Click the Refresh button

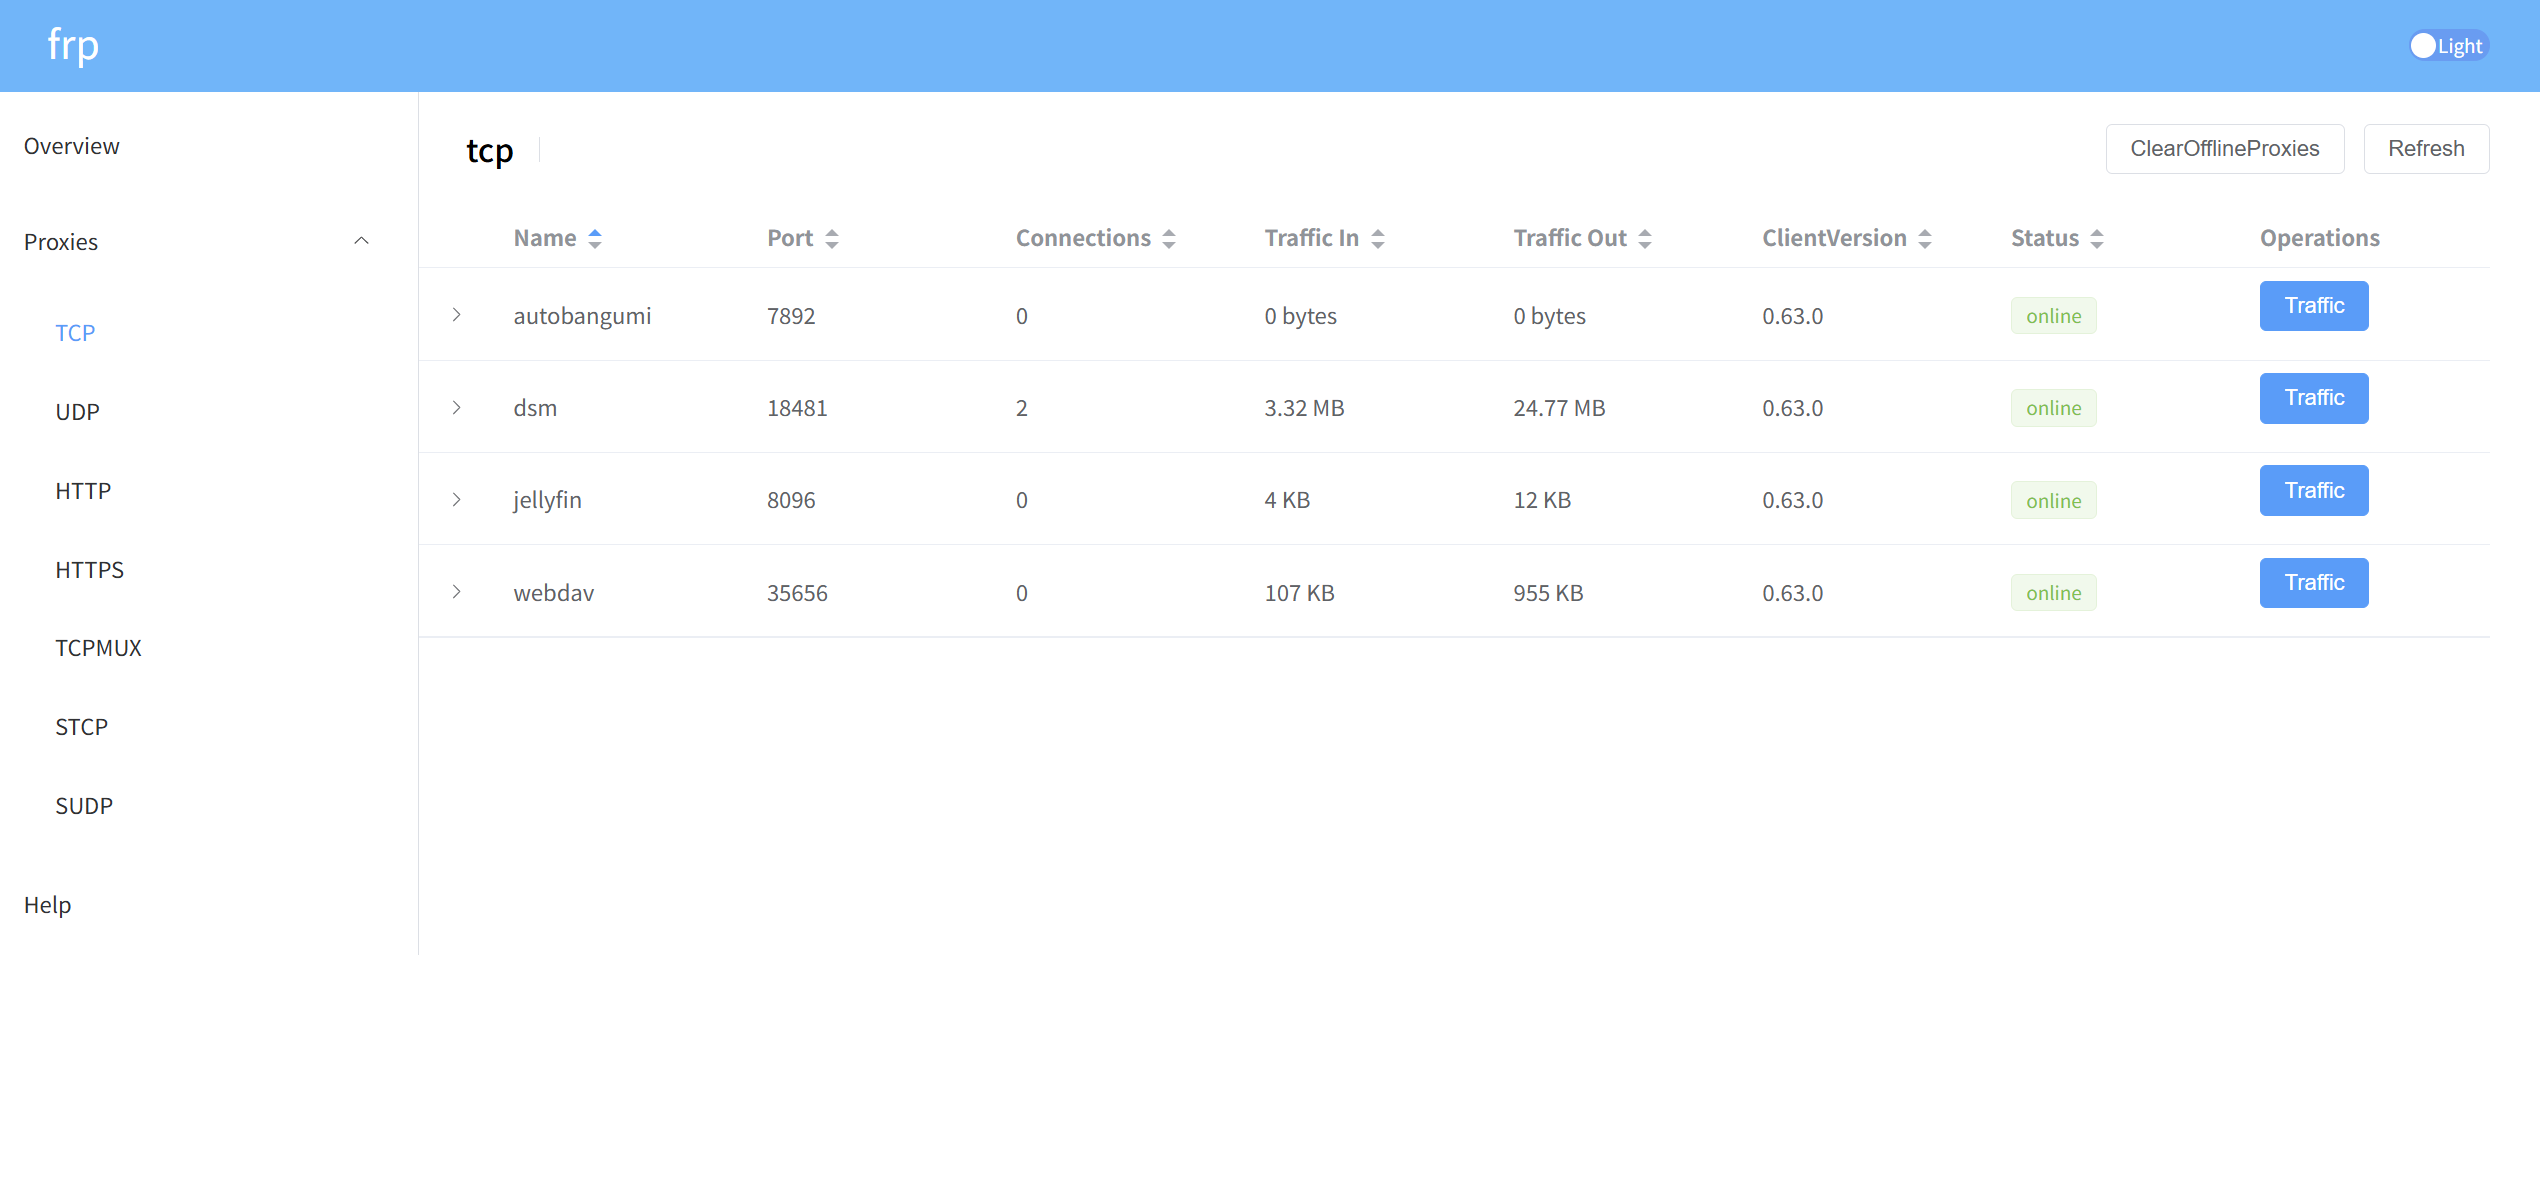(x=2425, y=149)
